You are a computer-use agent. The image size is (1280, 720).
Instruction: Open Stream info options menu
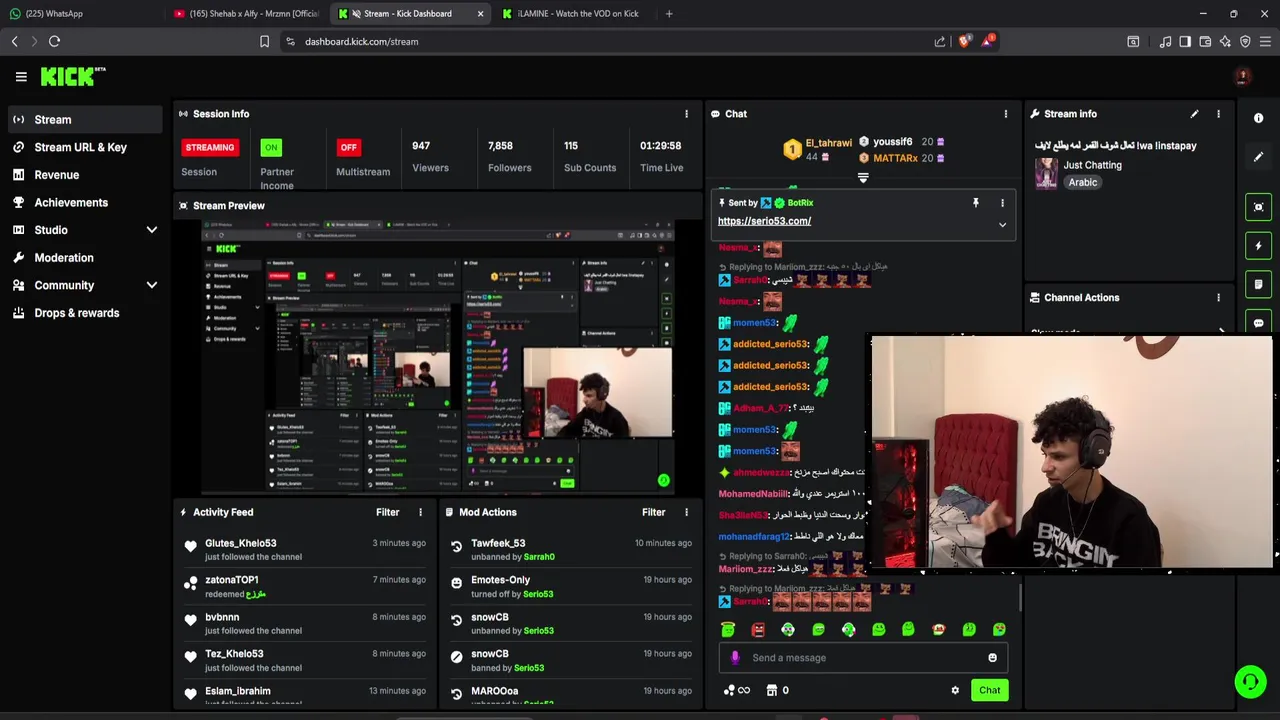(1218, 114)
